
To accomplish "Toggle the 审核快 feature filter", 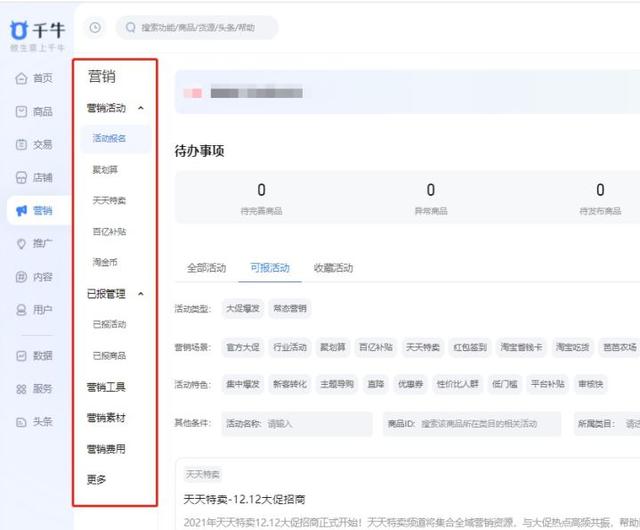I will click(x=590, y=384).
